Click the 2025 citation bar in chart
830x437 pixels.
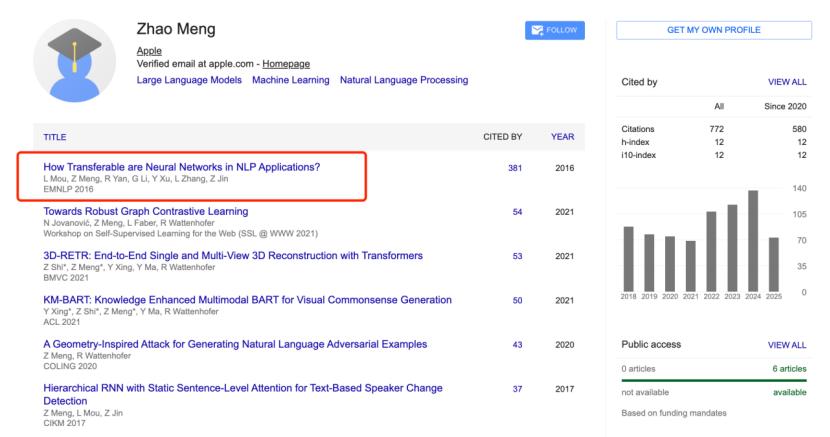(773, 265)
